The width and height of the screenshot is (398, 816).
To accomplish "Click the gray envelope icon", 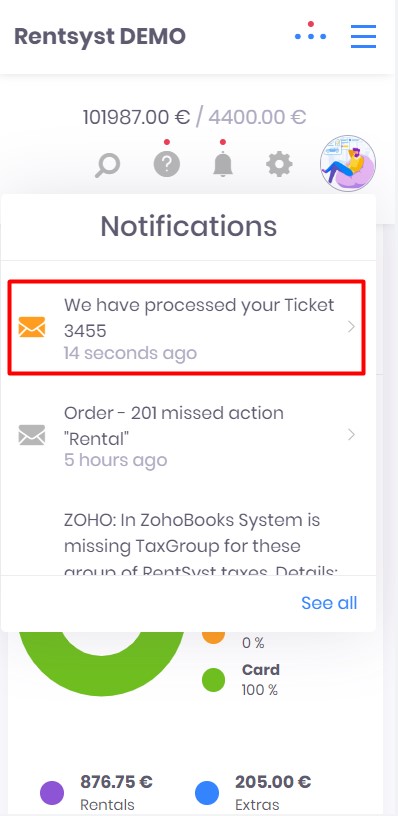I will (32, 435).
